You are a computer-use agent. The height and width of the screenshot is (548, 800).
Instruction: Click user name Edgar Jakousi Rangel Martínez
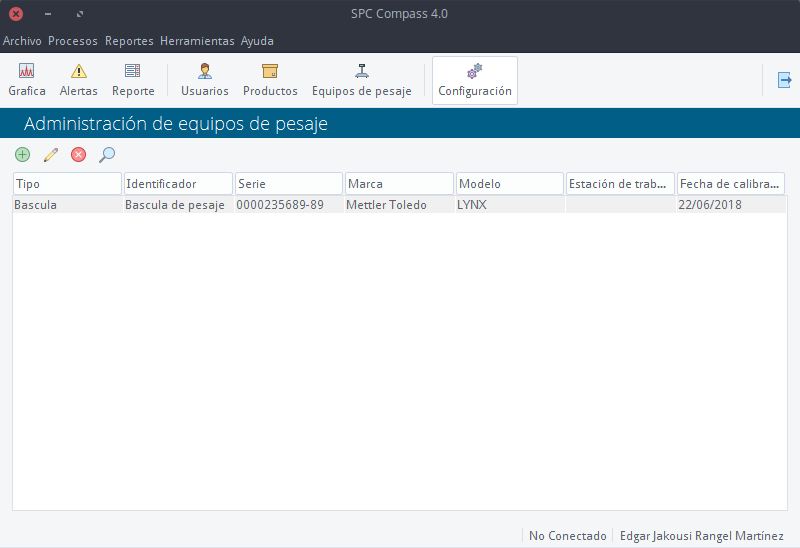(702, 536)
